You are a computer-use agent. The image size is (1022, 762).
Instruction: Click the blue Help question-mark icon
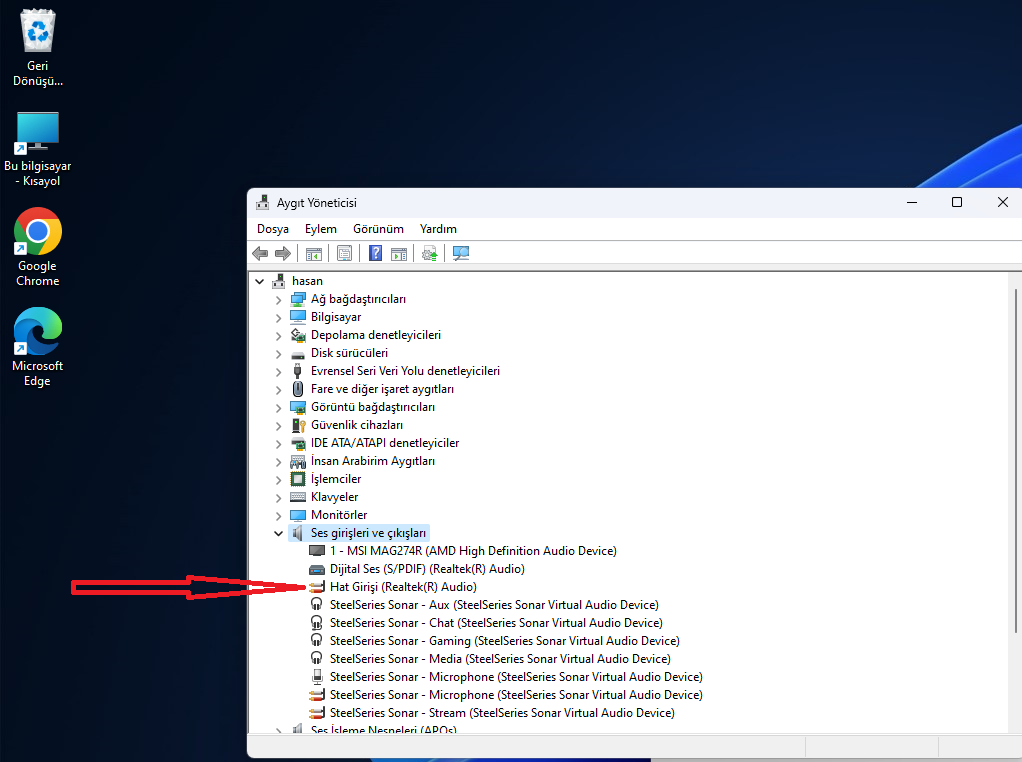pos(375,253)
